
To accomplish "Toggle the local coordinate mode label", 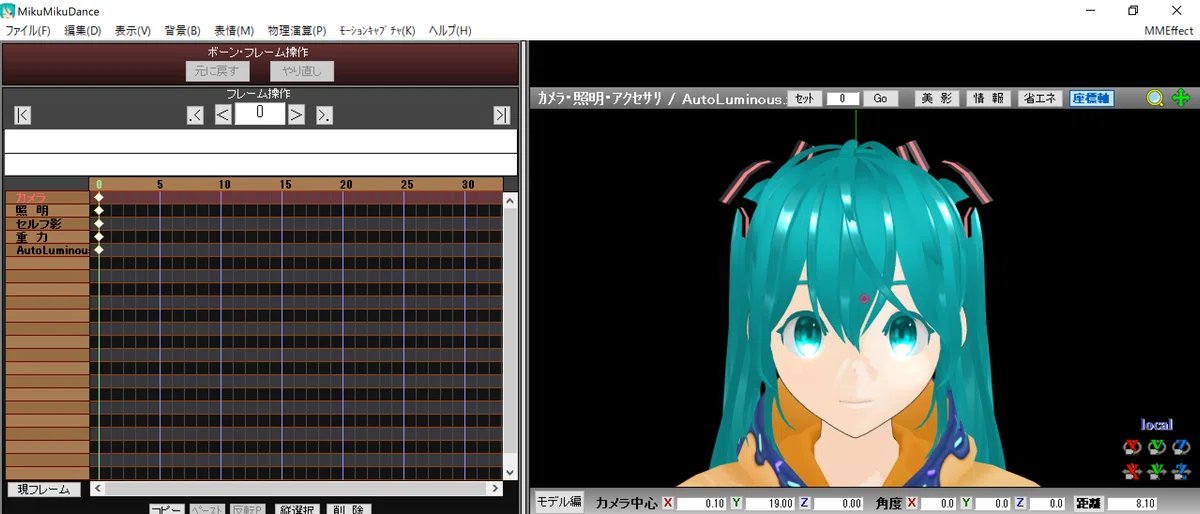I will 1156,425.
